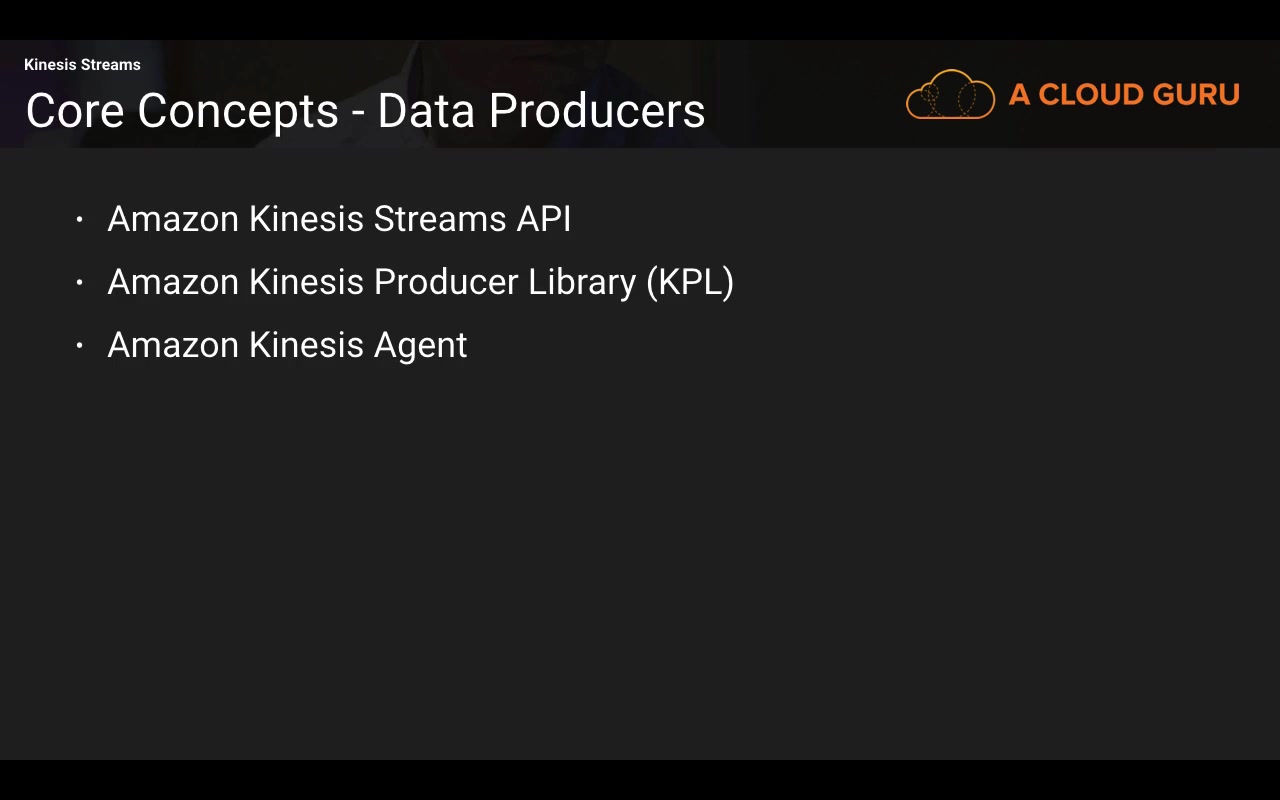Click the word 'Producers' in the slide title
Screen dimensions: 1280x800
[597, 111]
